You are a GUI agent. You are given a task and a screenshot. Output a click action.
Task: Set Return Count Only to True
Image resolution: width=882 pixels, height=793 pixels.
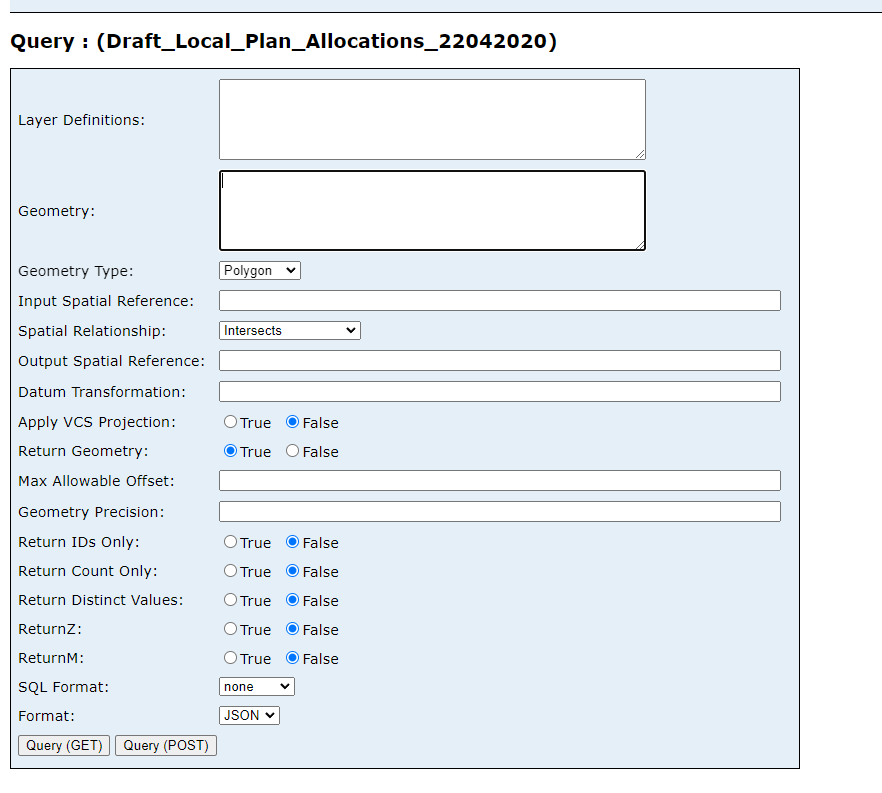pyautogui.click(x=230, y=571)
